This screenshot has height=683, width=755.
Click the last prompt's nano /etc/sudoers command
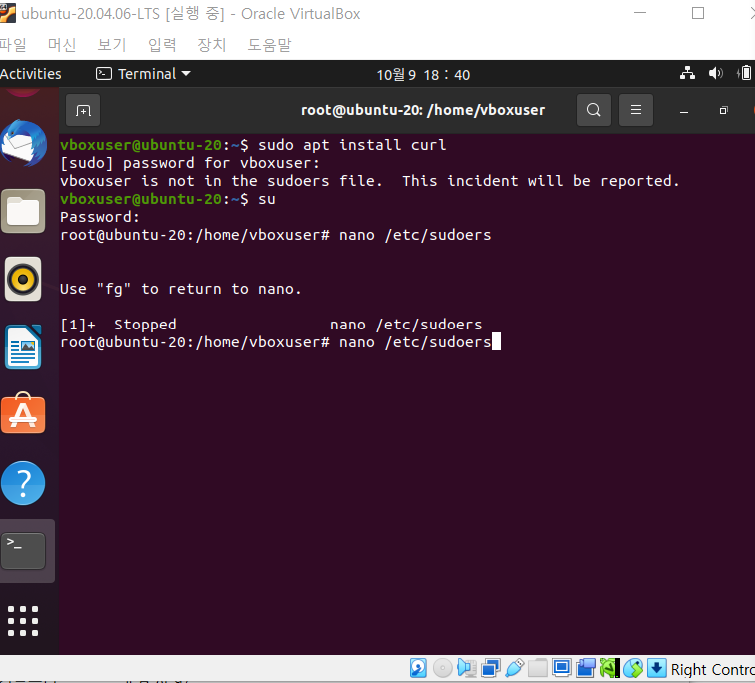(x=415, y=342)
